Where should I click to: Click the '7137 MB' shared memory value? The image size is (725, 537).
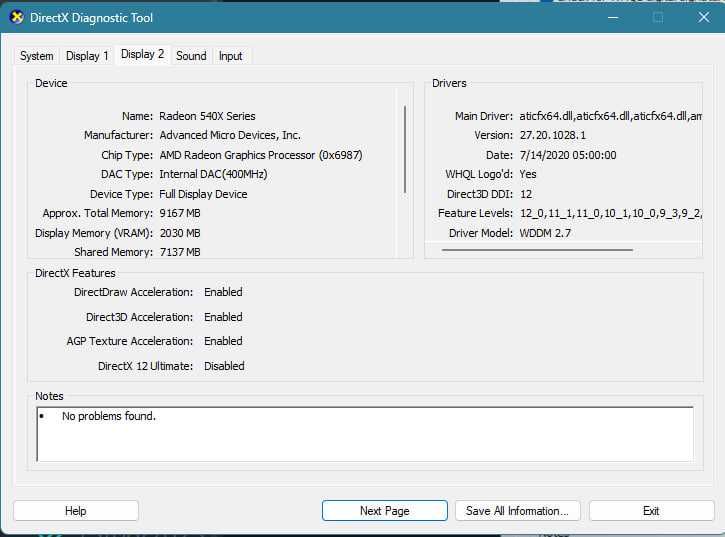tap(180, 252)
